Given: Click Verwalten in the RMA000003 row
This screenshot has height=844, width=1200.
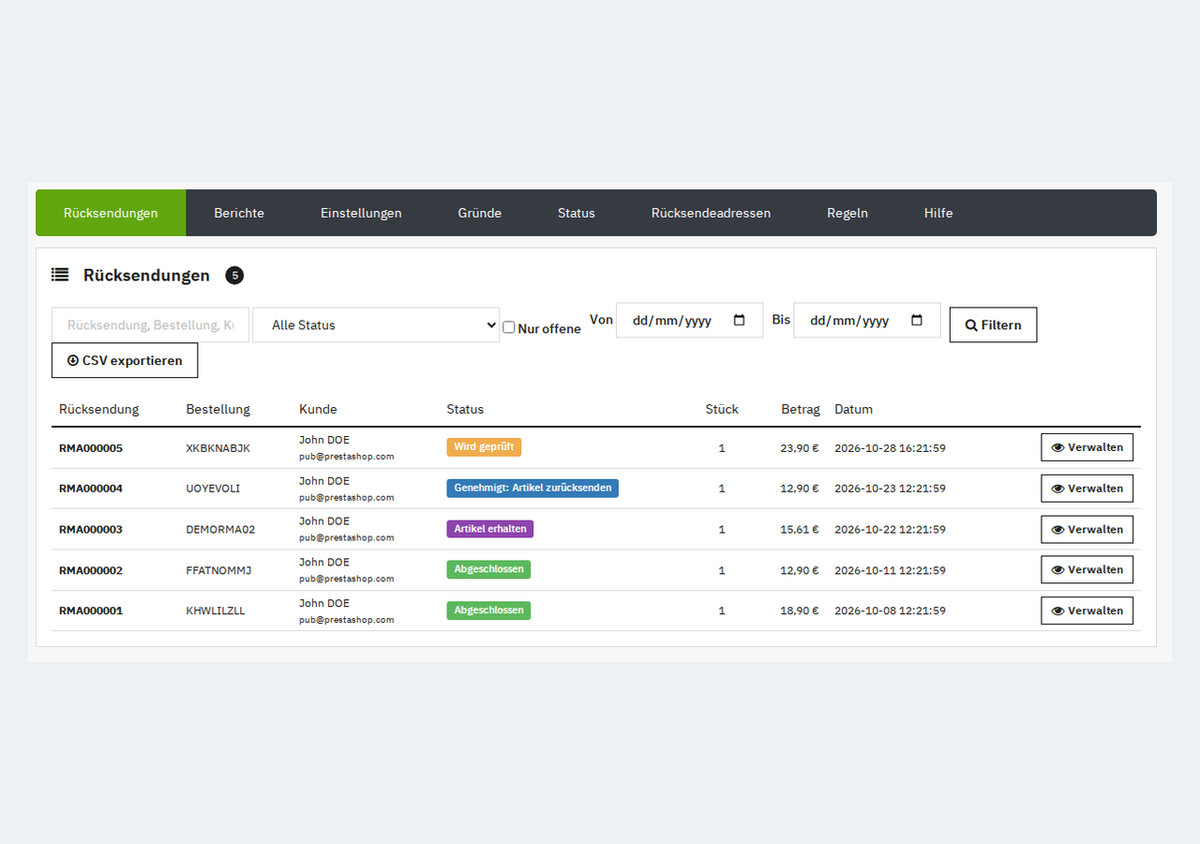Looking at the screenshot, I should (1087, 529).
